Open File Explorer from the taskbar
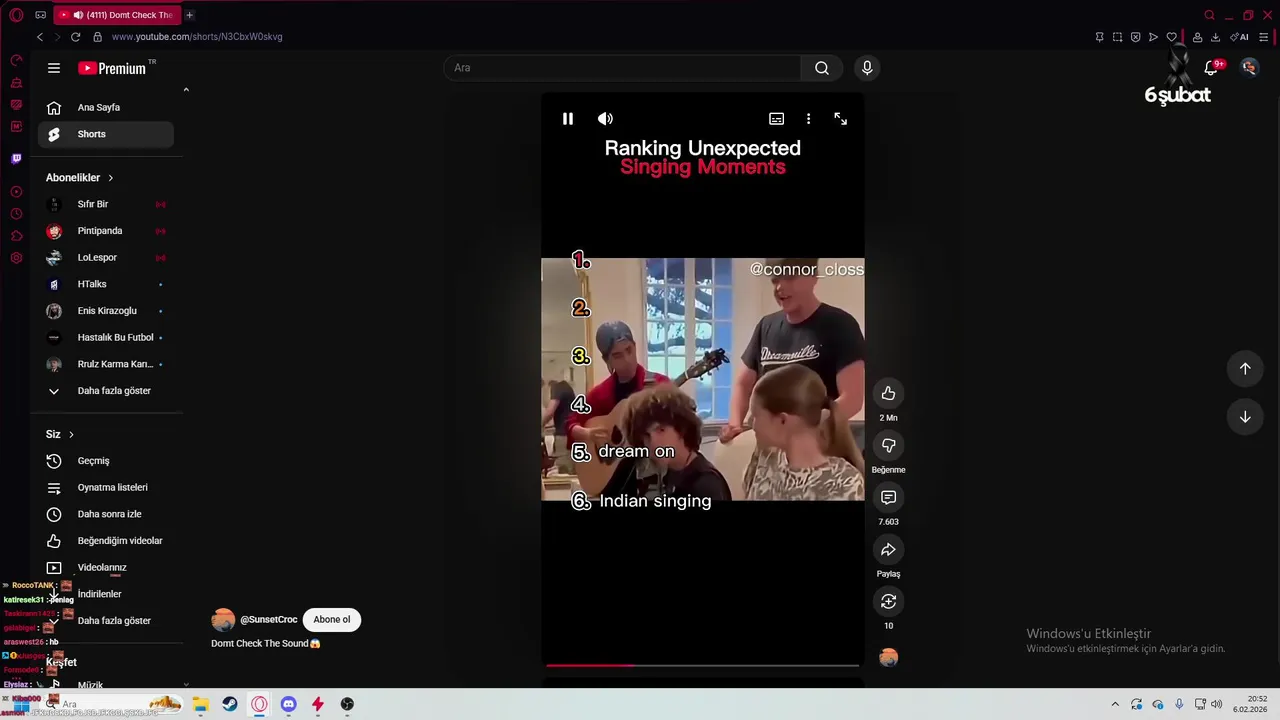Image resolution: width=1280 pixels, height=720 pixels. [x=200, y=704]
